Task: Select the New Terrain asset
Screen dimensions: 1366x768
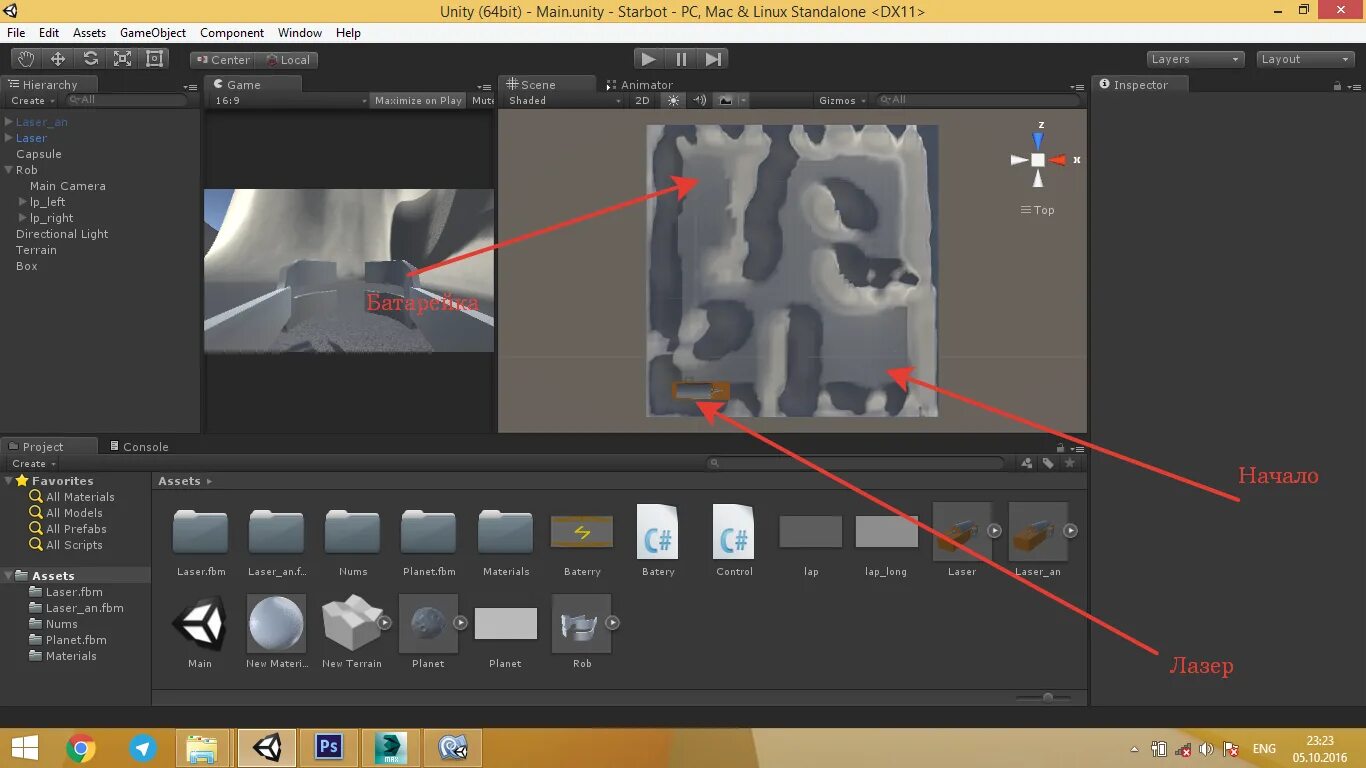Action: pyautogui.click(x=351, y=631)
